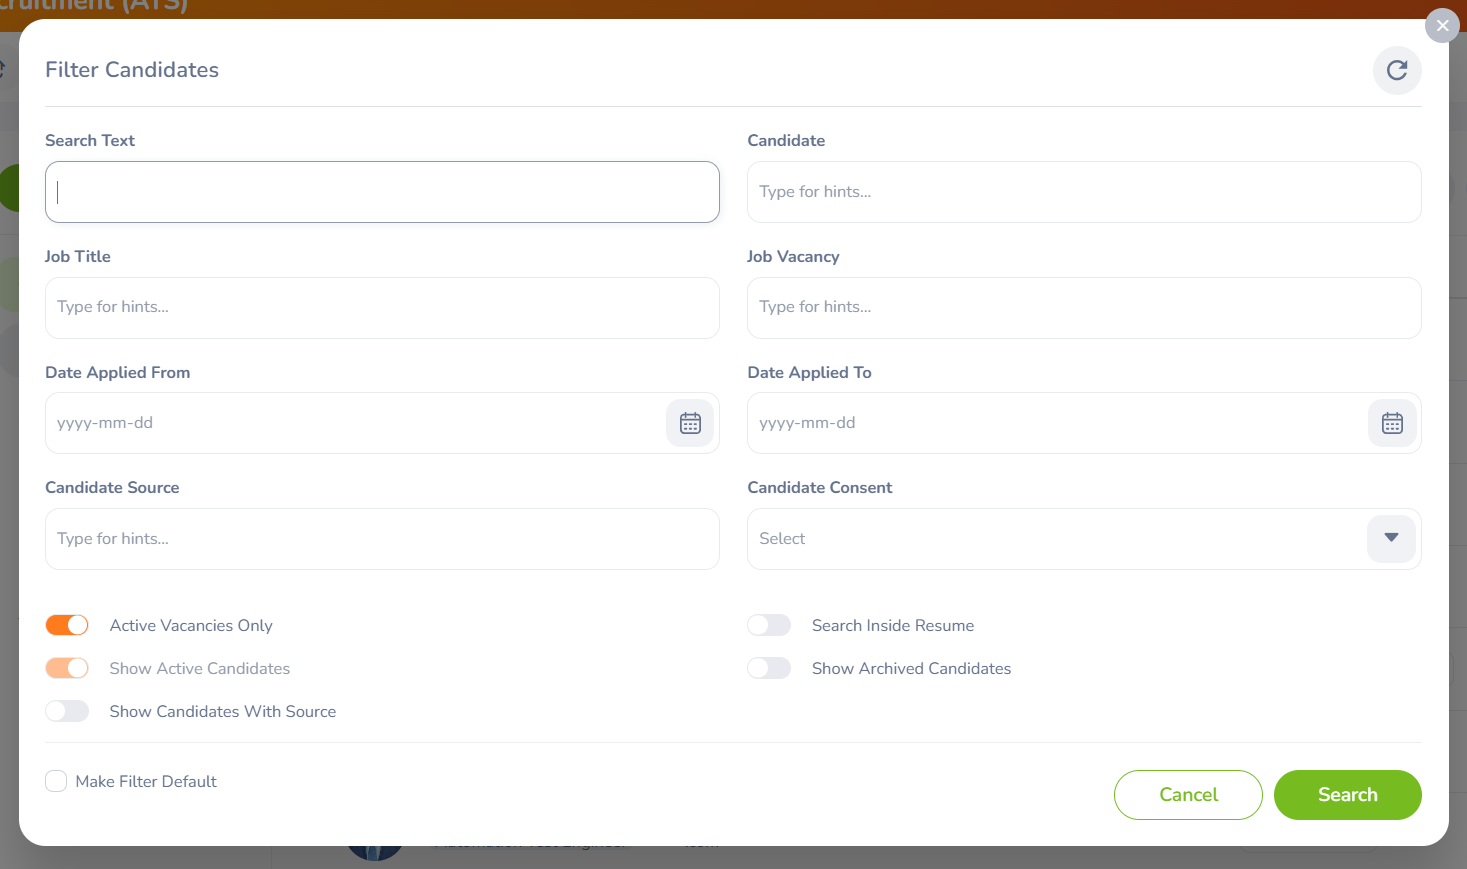Click the Cancel button
Screen dimensions: 1467x869
[x=1188, y=795]
